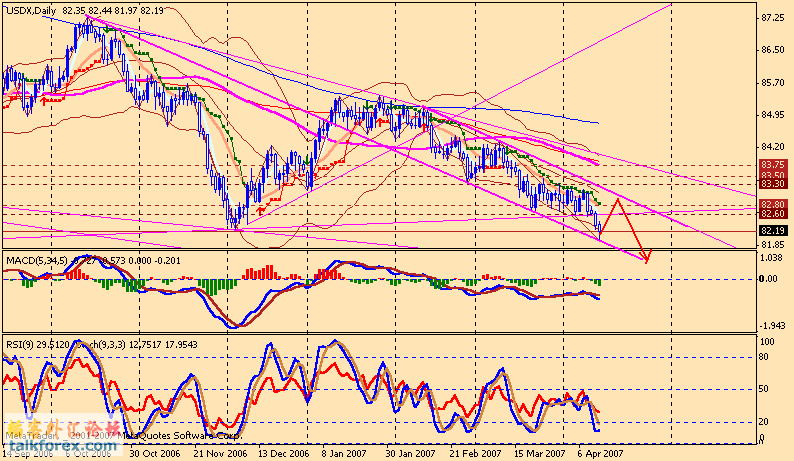This screenshot has width=794, height=461.
Task: Click the 30 Oct 2006 date label
Action: [154, 453]
